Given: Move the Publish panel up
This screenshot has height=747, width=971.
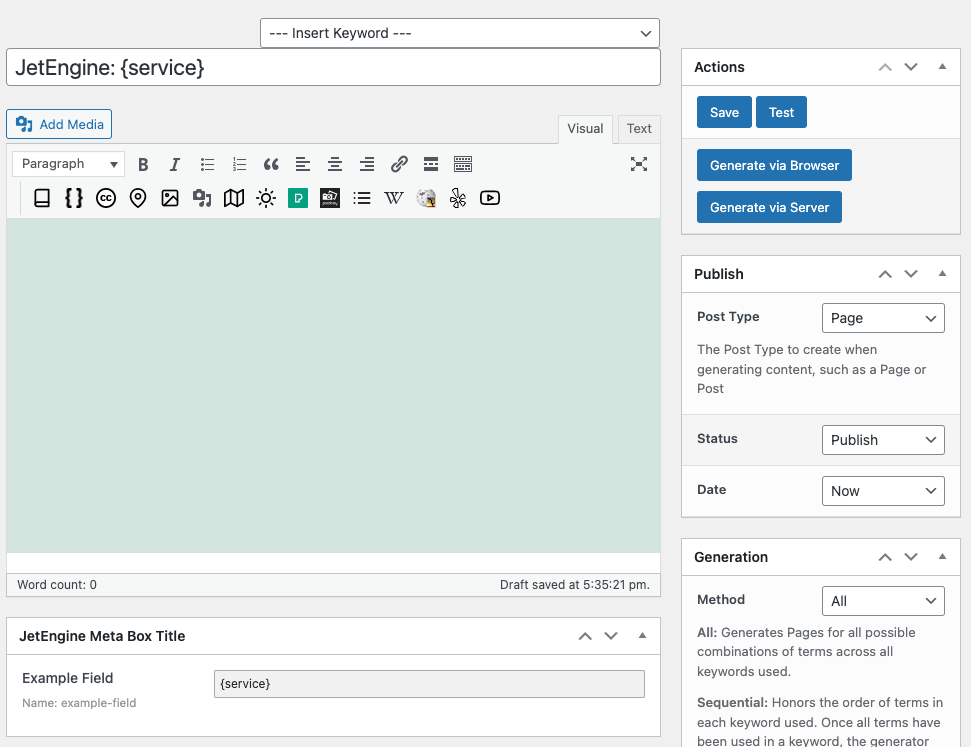Looking at the screenshot, I should [x=886, y=274].
